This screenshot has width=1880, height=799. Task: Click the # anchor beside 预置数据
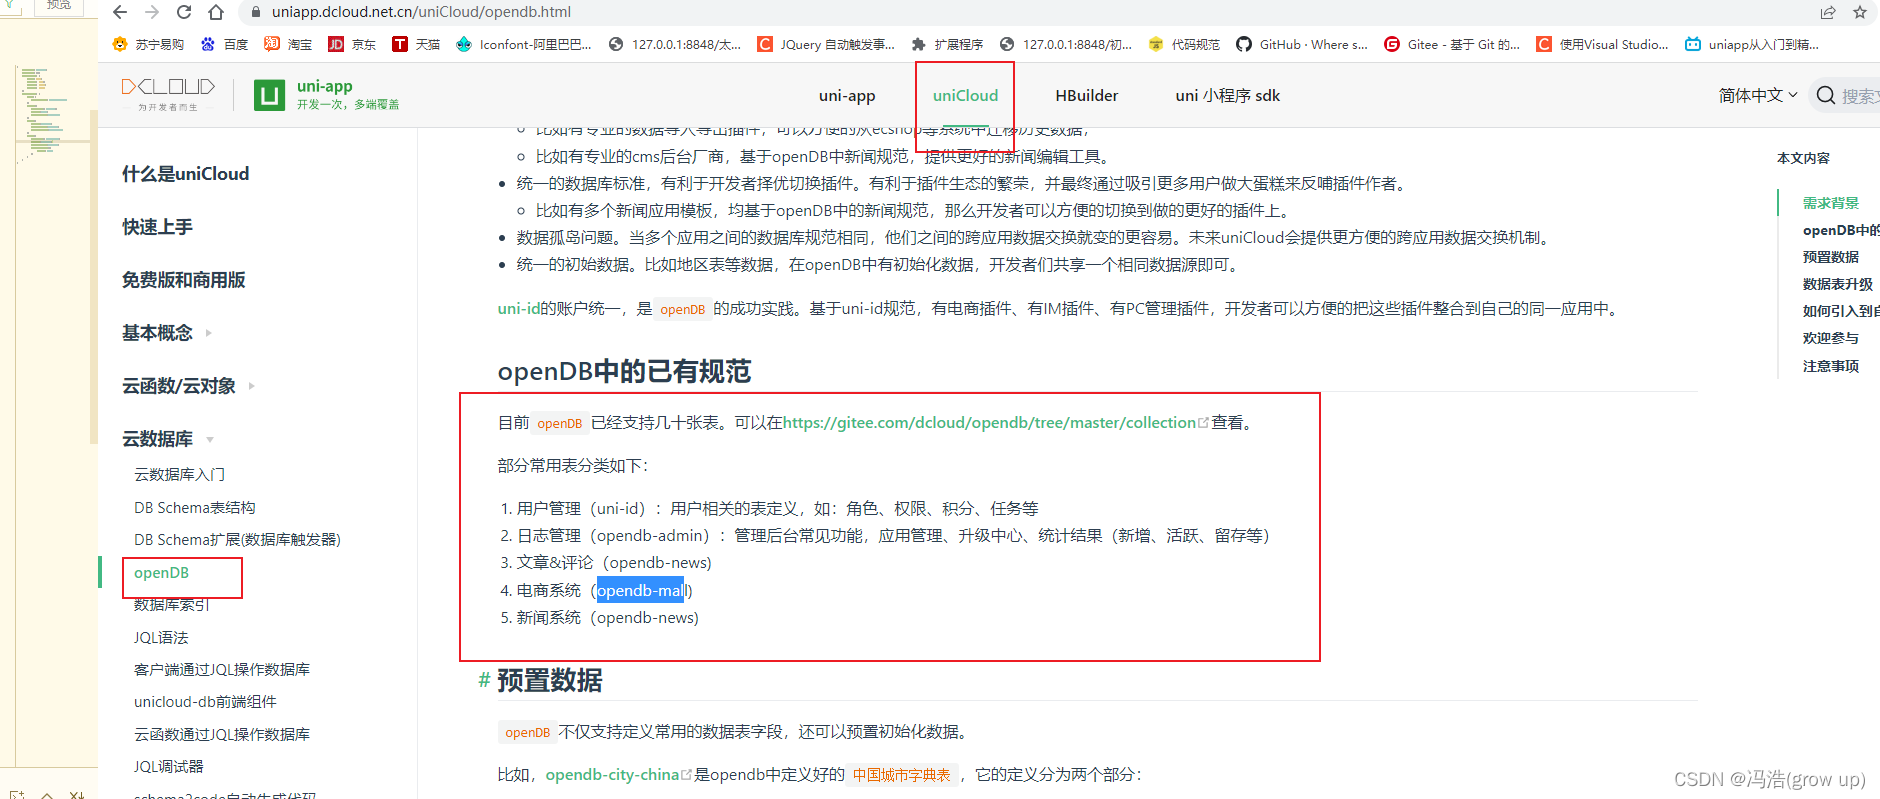pyautogui.click(x=484, y=680)
